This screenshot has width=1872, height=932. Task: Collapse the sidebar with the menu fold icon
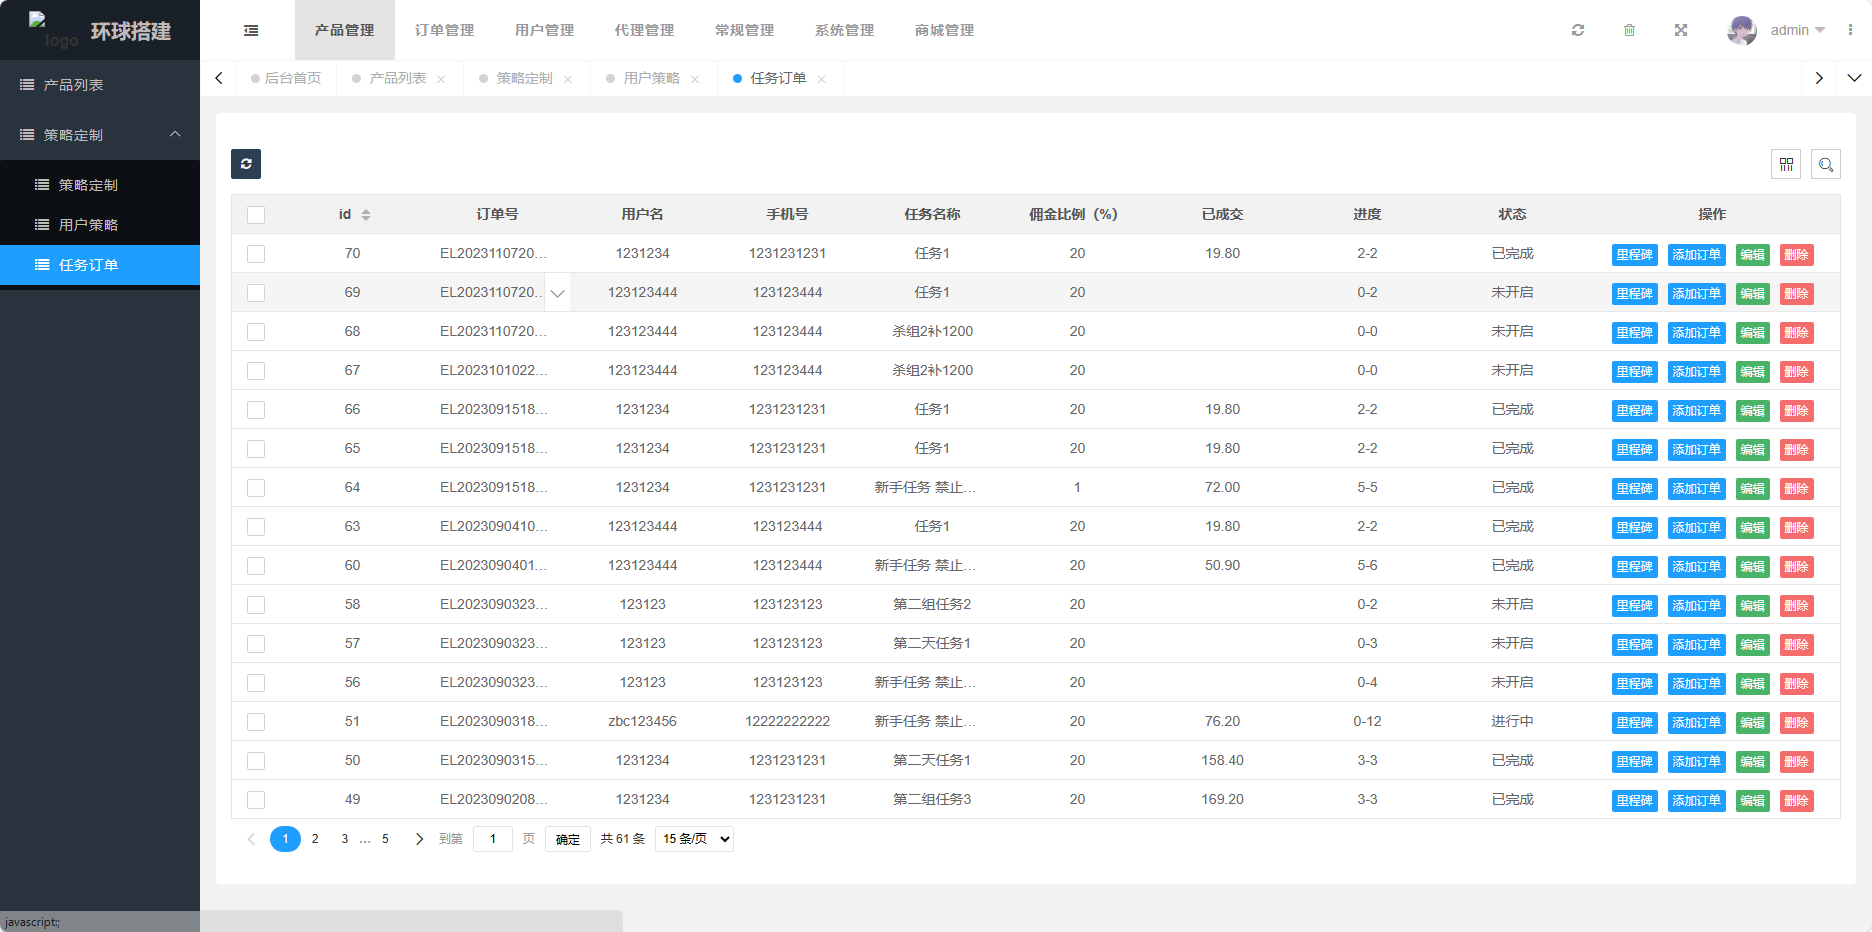pyautogui.click(x=251, y=30)
